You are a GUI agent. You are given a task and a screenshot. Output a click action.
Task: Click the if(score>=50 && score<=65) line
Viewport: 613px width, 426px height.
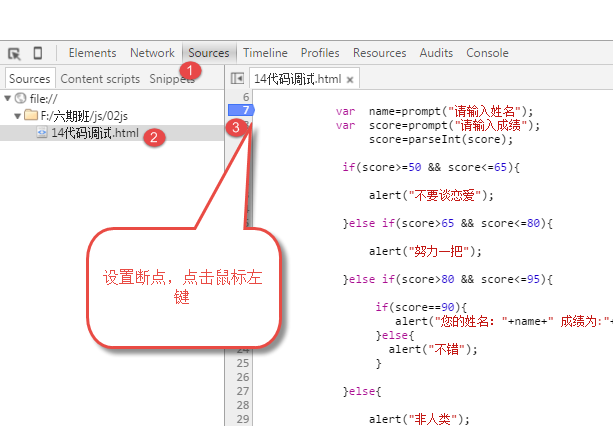431,167
